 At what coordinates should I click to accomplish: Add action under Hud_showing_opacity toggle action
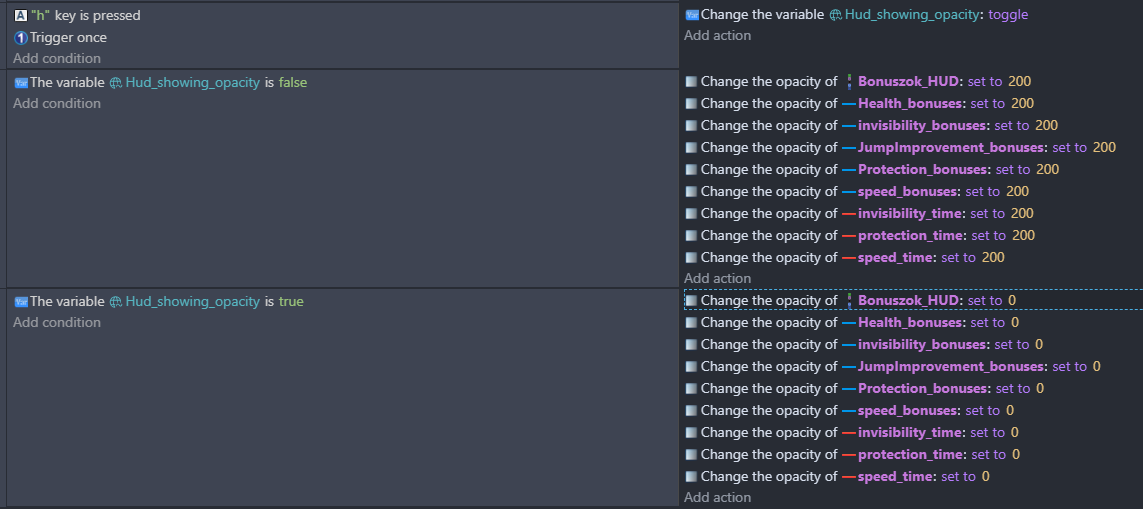coord(717,35)
